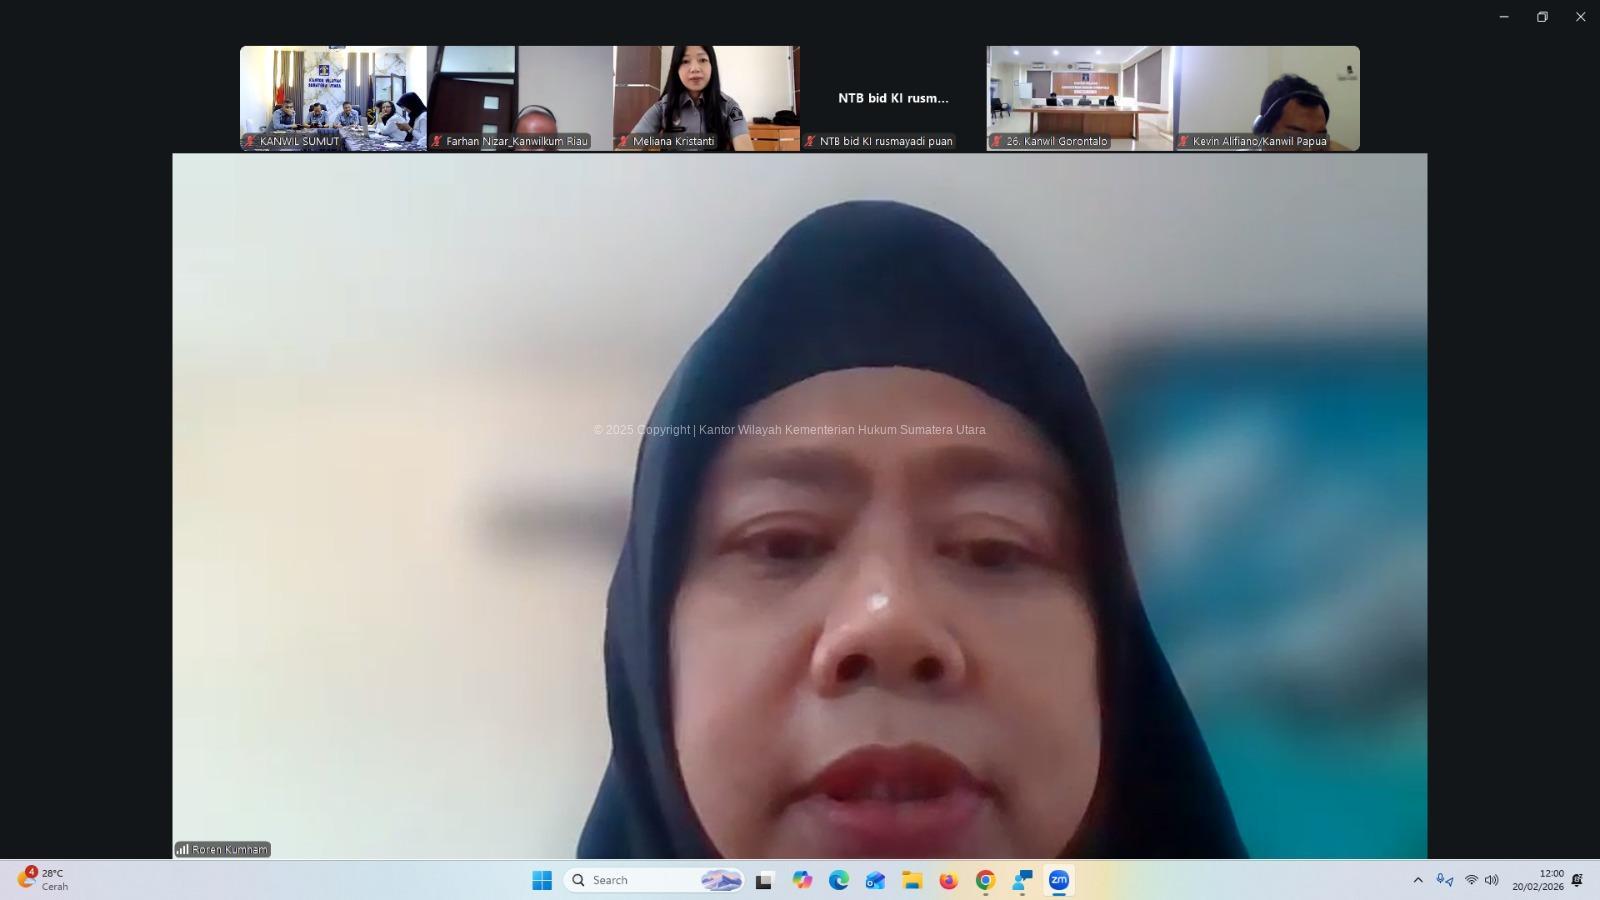The width and height of the screenshot is (1600, 900).
Task: Open Task View on the taskbar
Action: (x=765, y=880)
